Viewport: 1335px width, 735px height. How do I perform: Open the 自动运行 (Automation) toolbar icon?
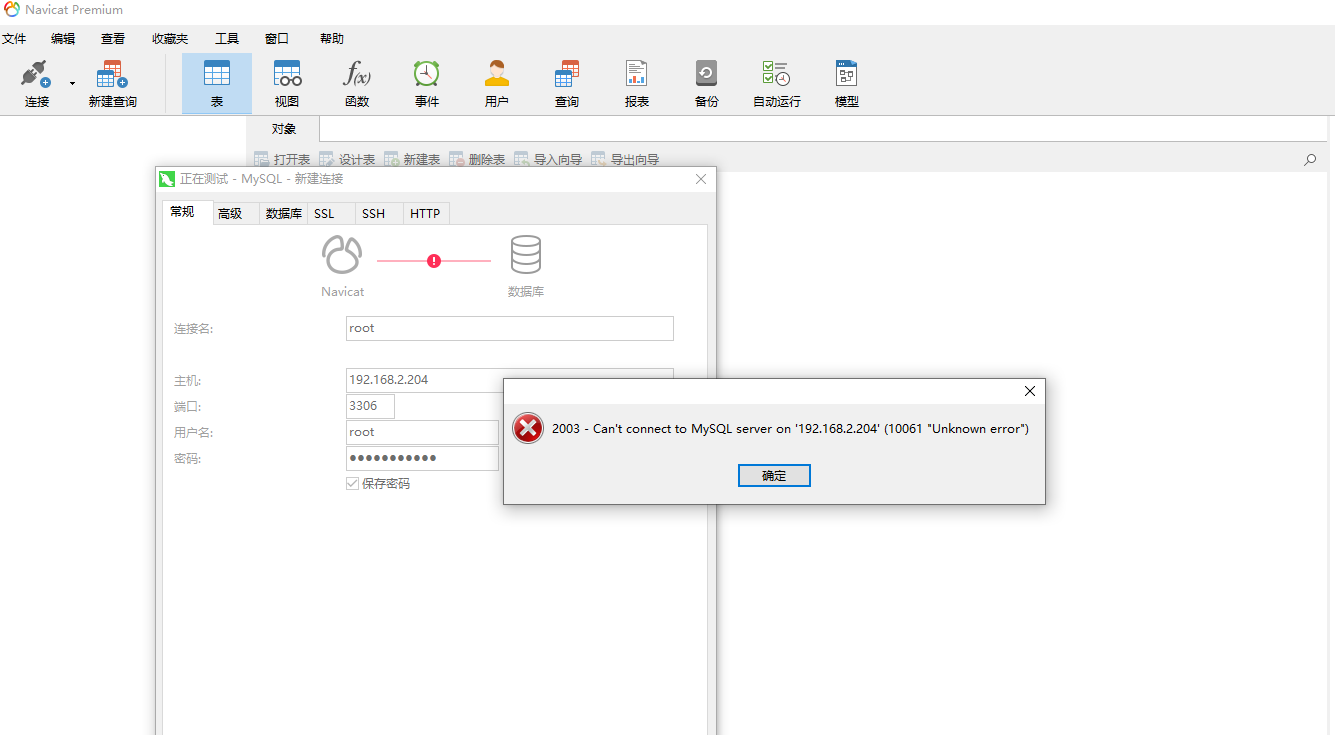pos(777,84)
